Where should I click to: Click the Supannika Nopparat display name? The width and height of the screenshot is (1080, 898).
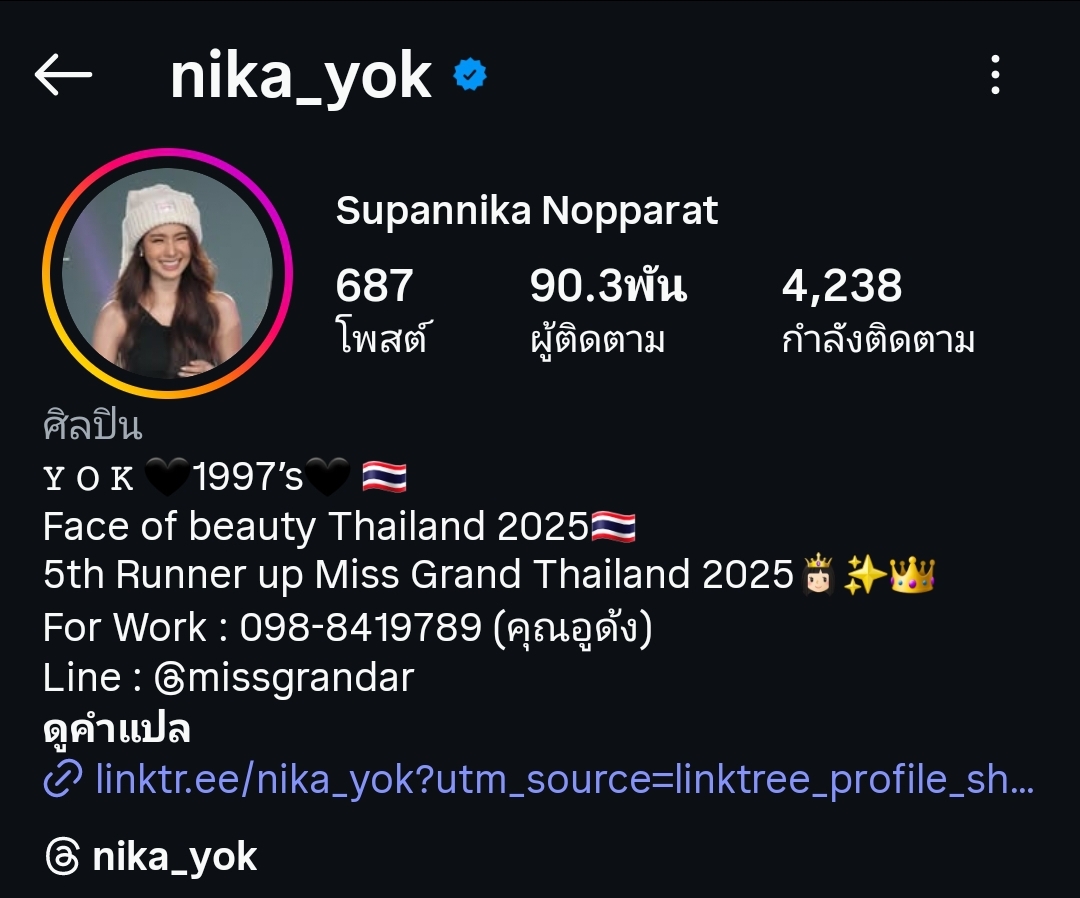(x=527, y=211)
